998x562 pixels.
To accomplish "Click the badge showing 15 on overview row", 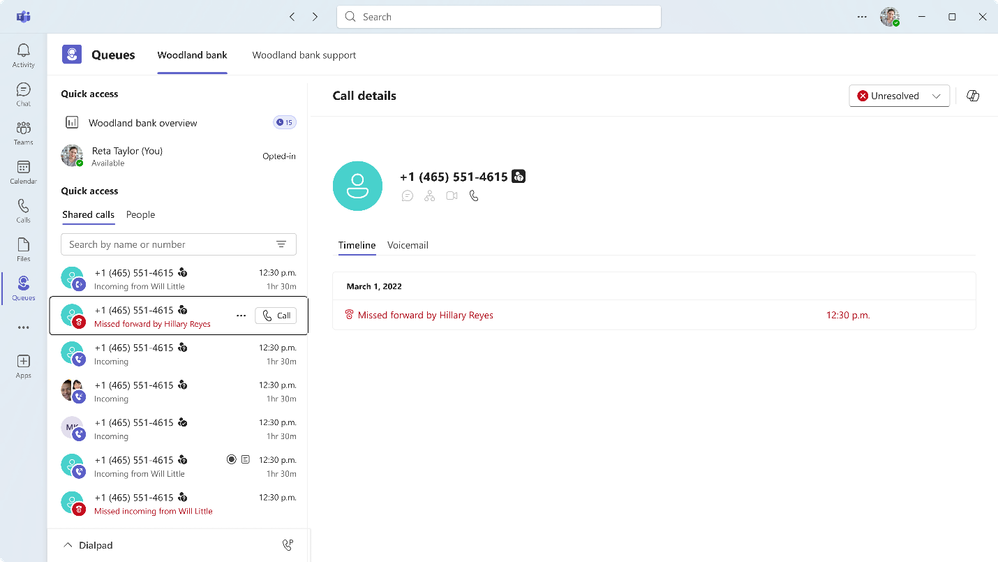I will [x=285, y=122].
